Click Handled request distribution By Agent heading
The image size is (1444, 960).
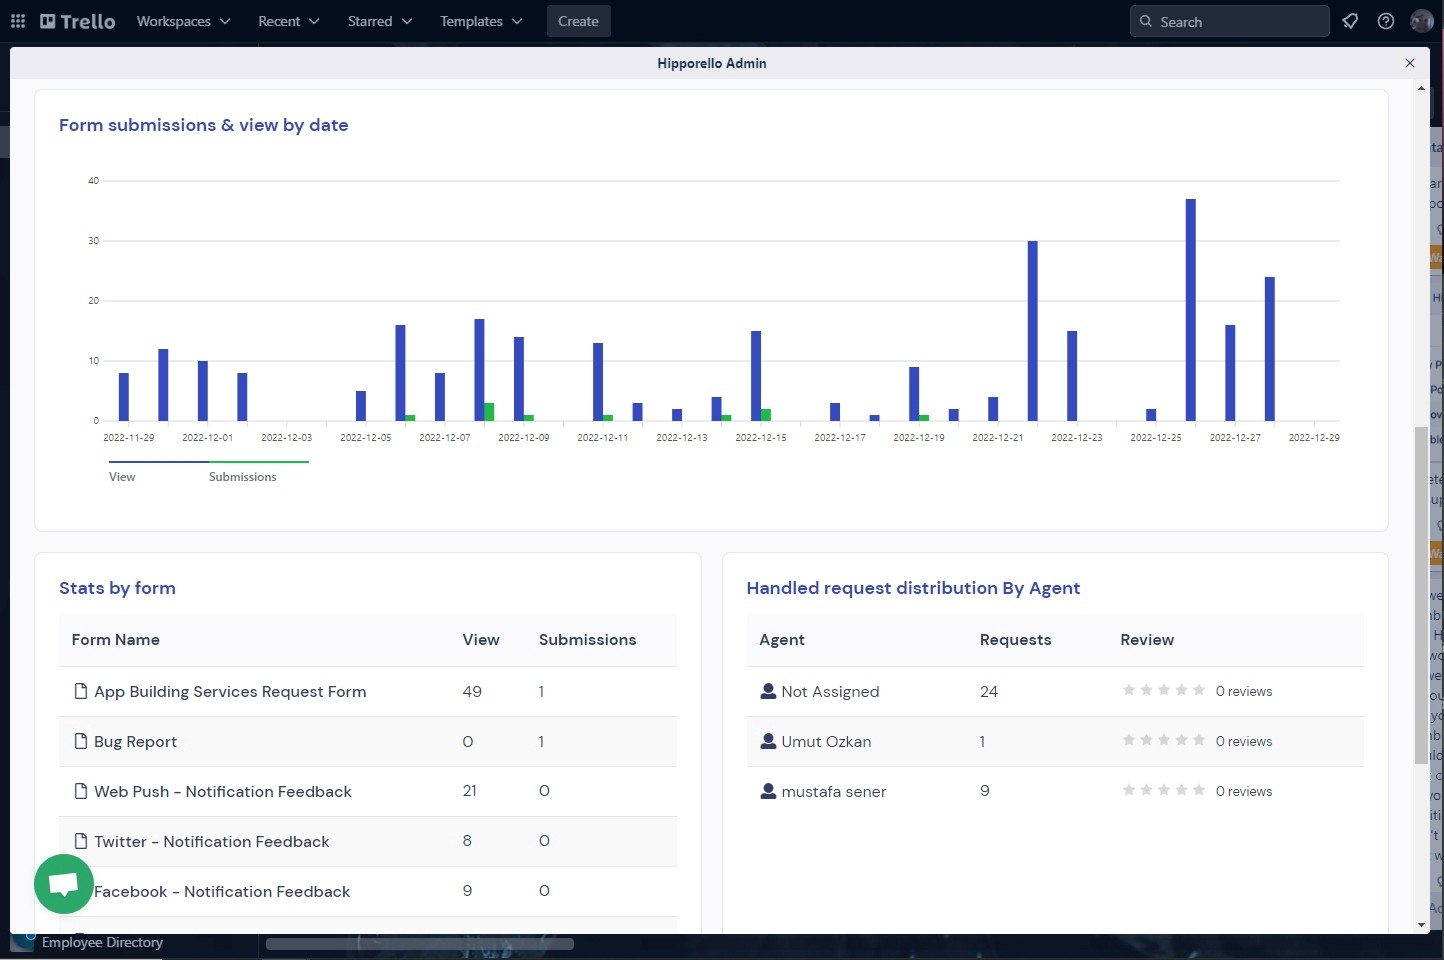pos(913,588)
